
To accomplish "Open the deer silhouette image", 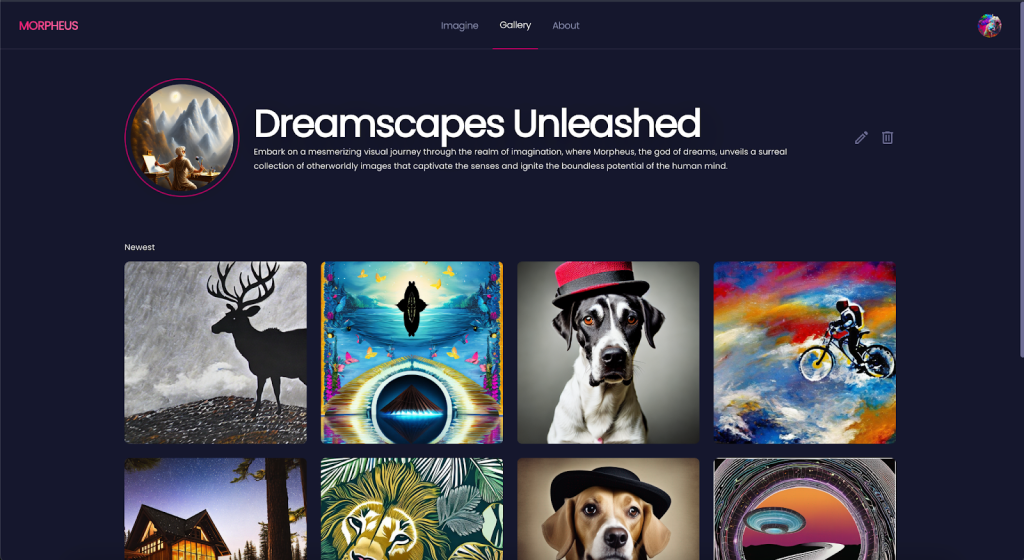I will [216, 352].
